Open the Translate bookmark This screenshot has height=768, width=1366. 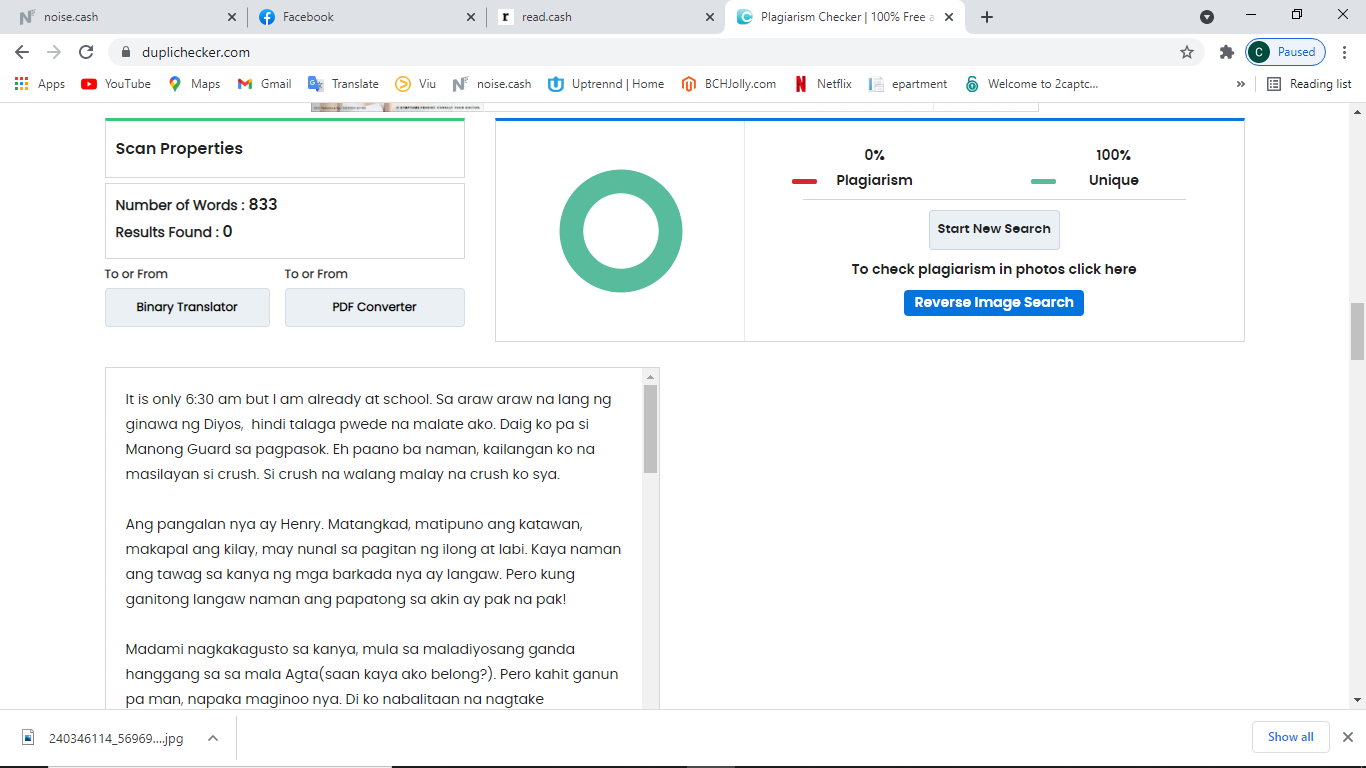coord(343,84)
